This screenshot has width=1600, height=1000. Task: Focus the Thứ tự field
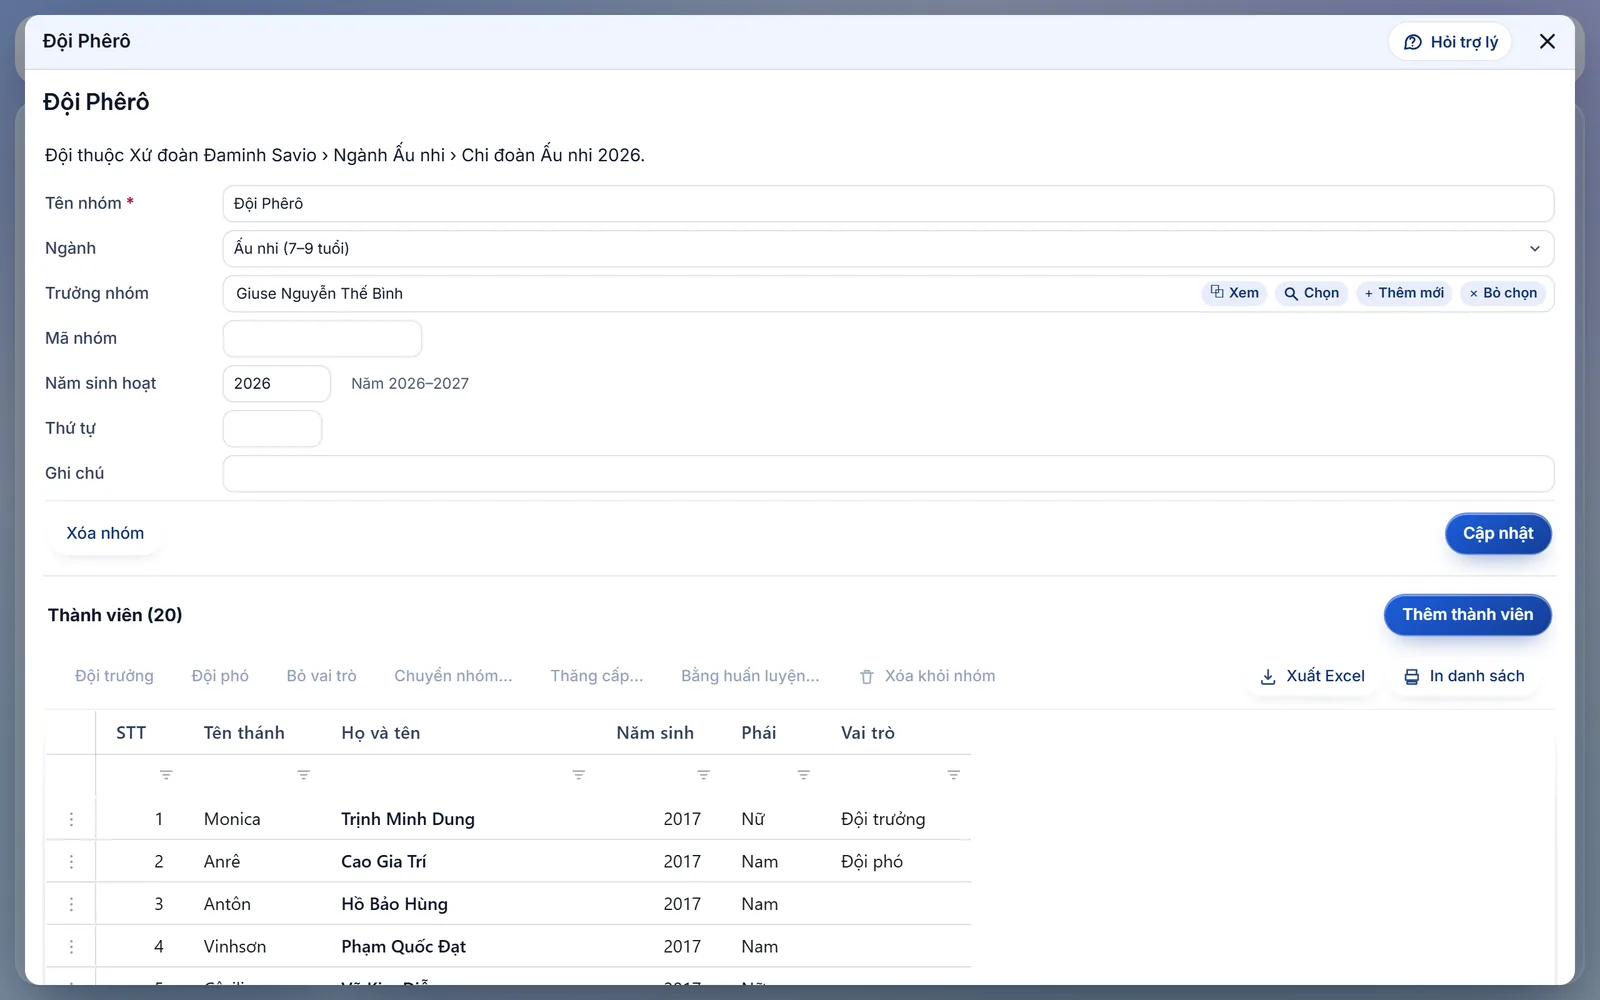click(x=272, y=428)
